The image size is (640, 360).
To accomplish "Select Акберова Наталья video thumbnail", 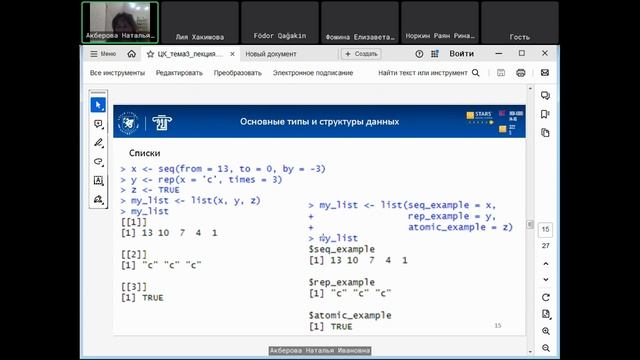I will (x=120, y=22).
